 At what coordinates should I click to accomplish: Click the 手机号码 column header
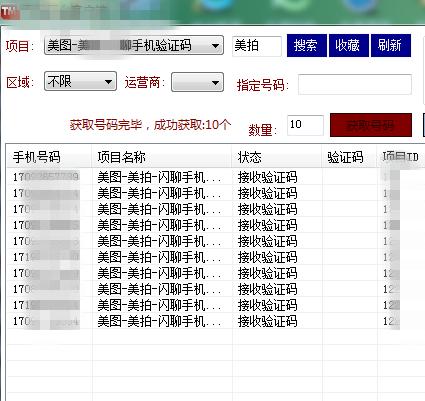click(49, 157)
